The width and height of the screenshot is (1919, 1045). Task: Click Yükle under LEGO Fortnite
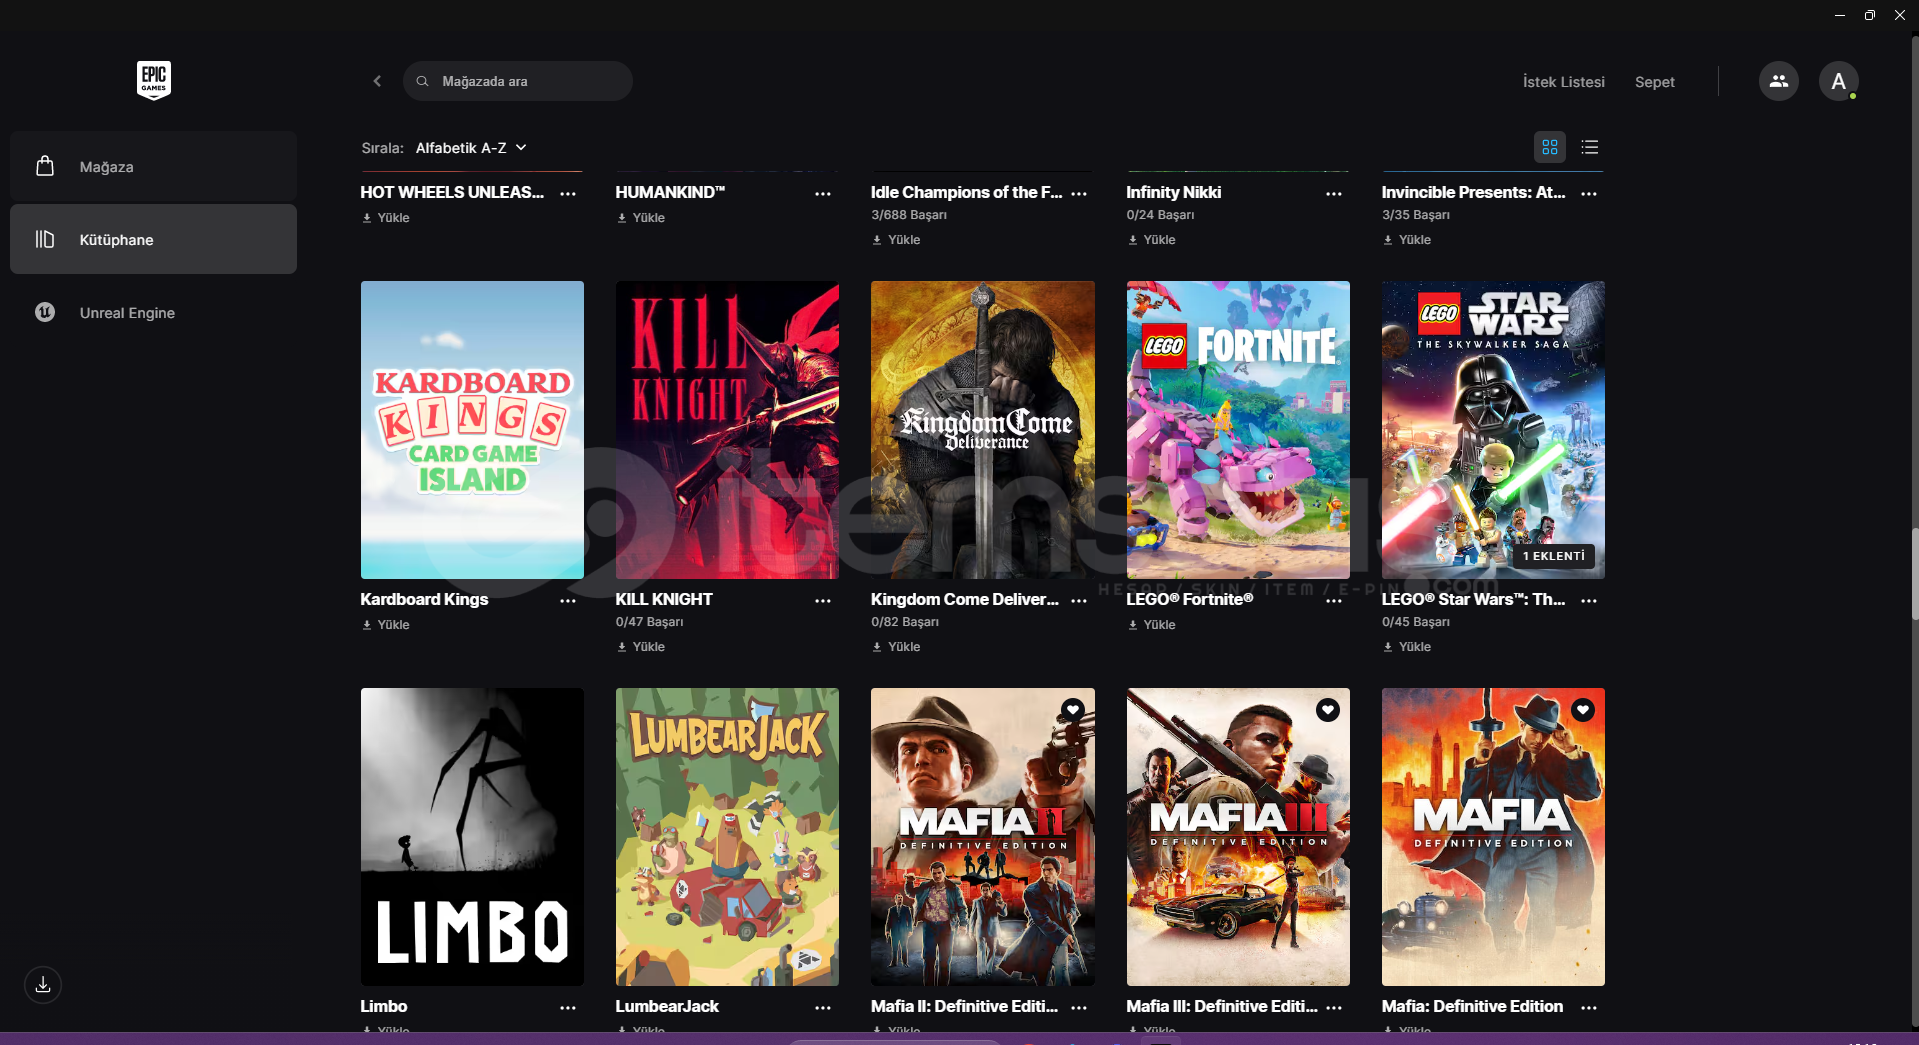pyautogui.click(x=1151, y=625)
